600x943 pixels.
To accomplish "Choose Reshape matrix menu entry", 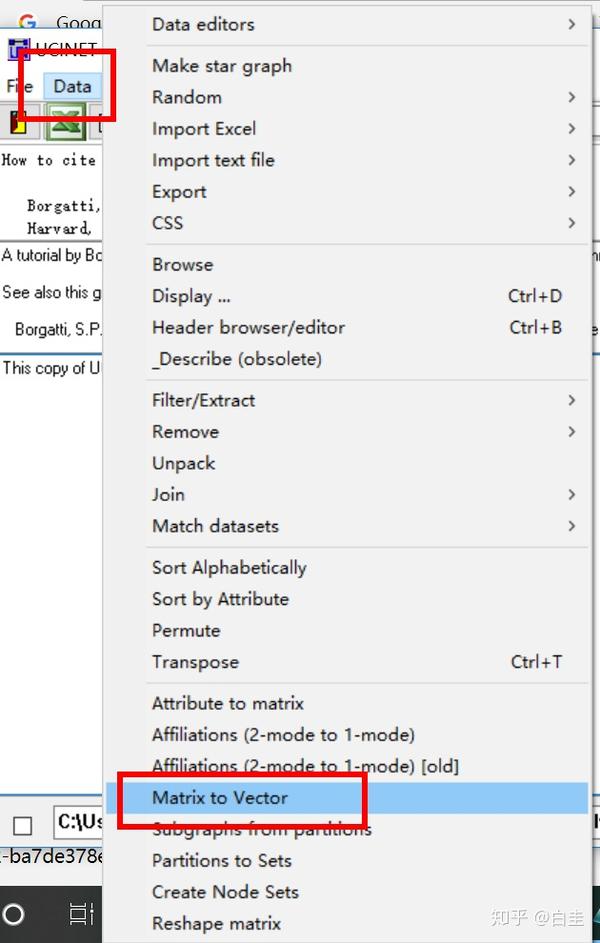I will 216,924.
